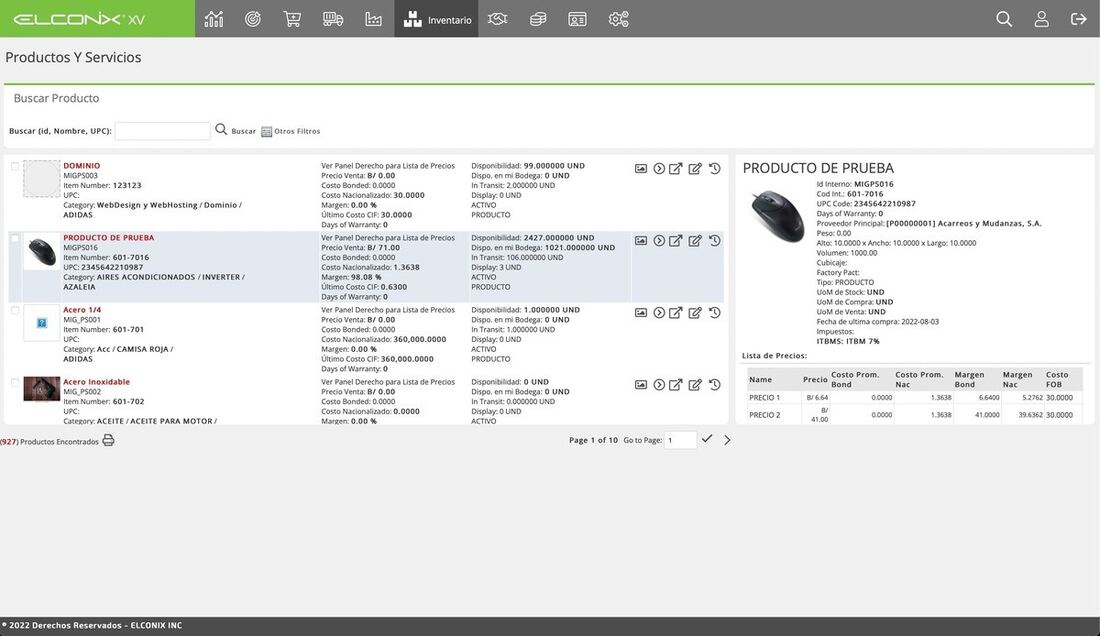This screenshot has height=636, width=1100.
Task: Click circled arrow icon for PRODUCTO DE PRUEBA
Action: coord(659,241)
